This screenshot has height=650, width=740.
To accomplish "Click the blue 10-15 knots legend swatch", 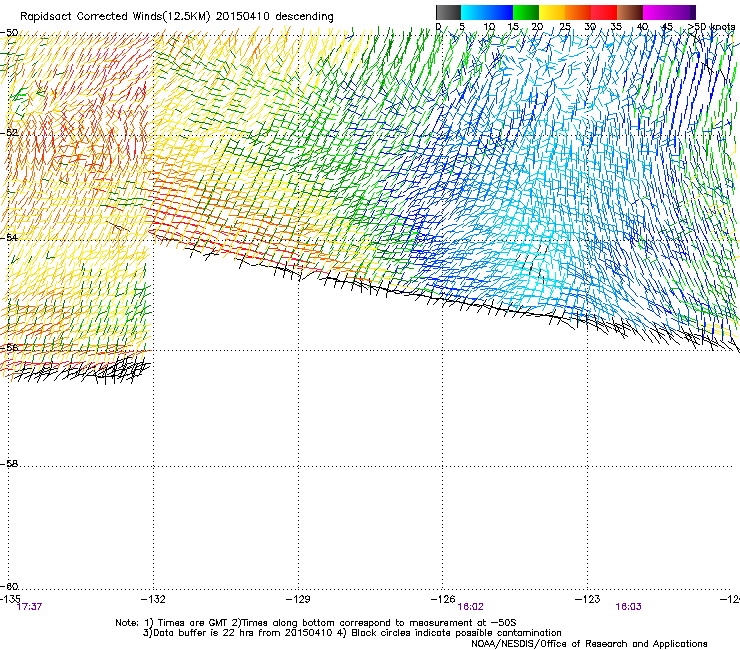I will 500,12.
